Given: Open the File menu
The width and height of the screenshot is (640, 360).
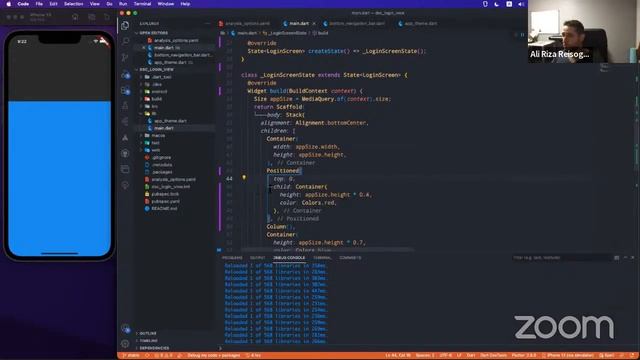Looking at the screenshot, I should tap(39, 4).
